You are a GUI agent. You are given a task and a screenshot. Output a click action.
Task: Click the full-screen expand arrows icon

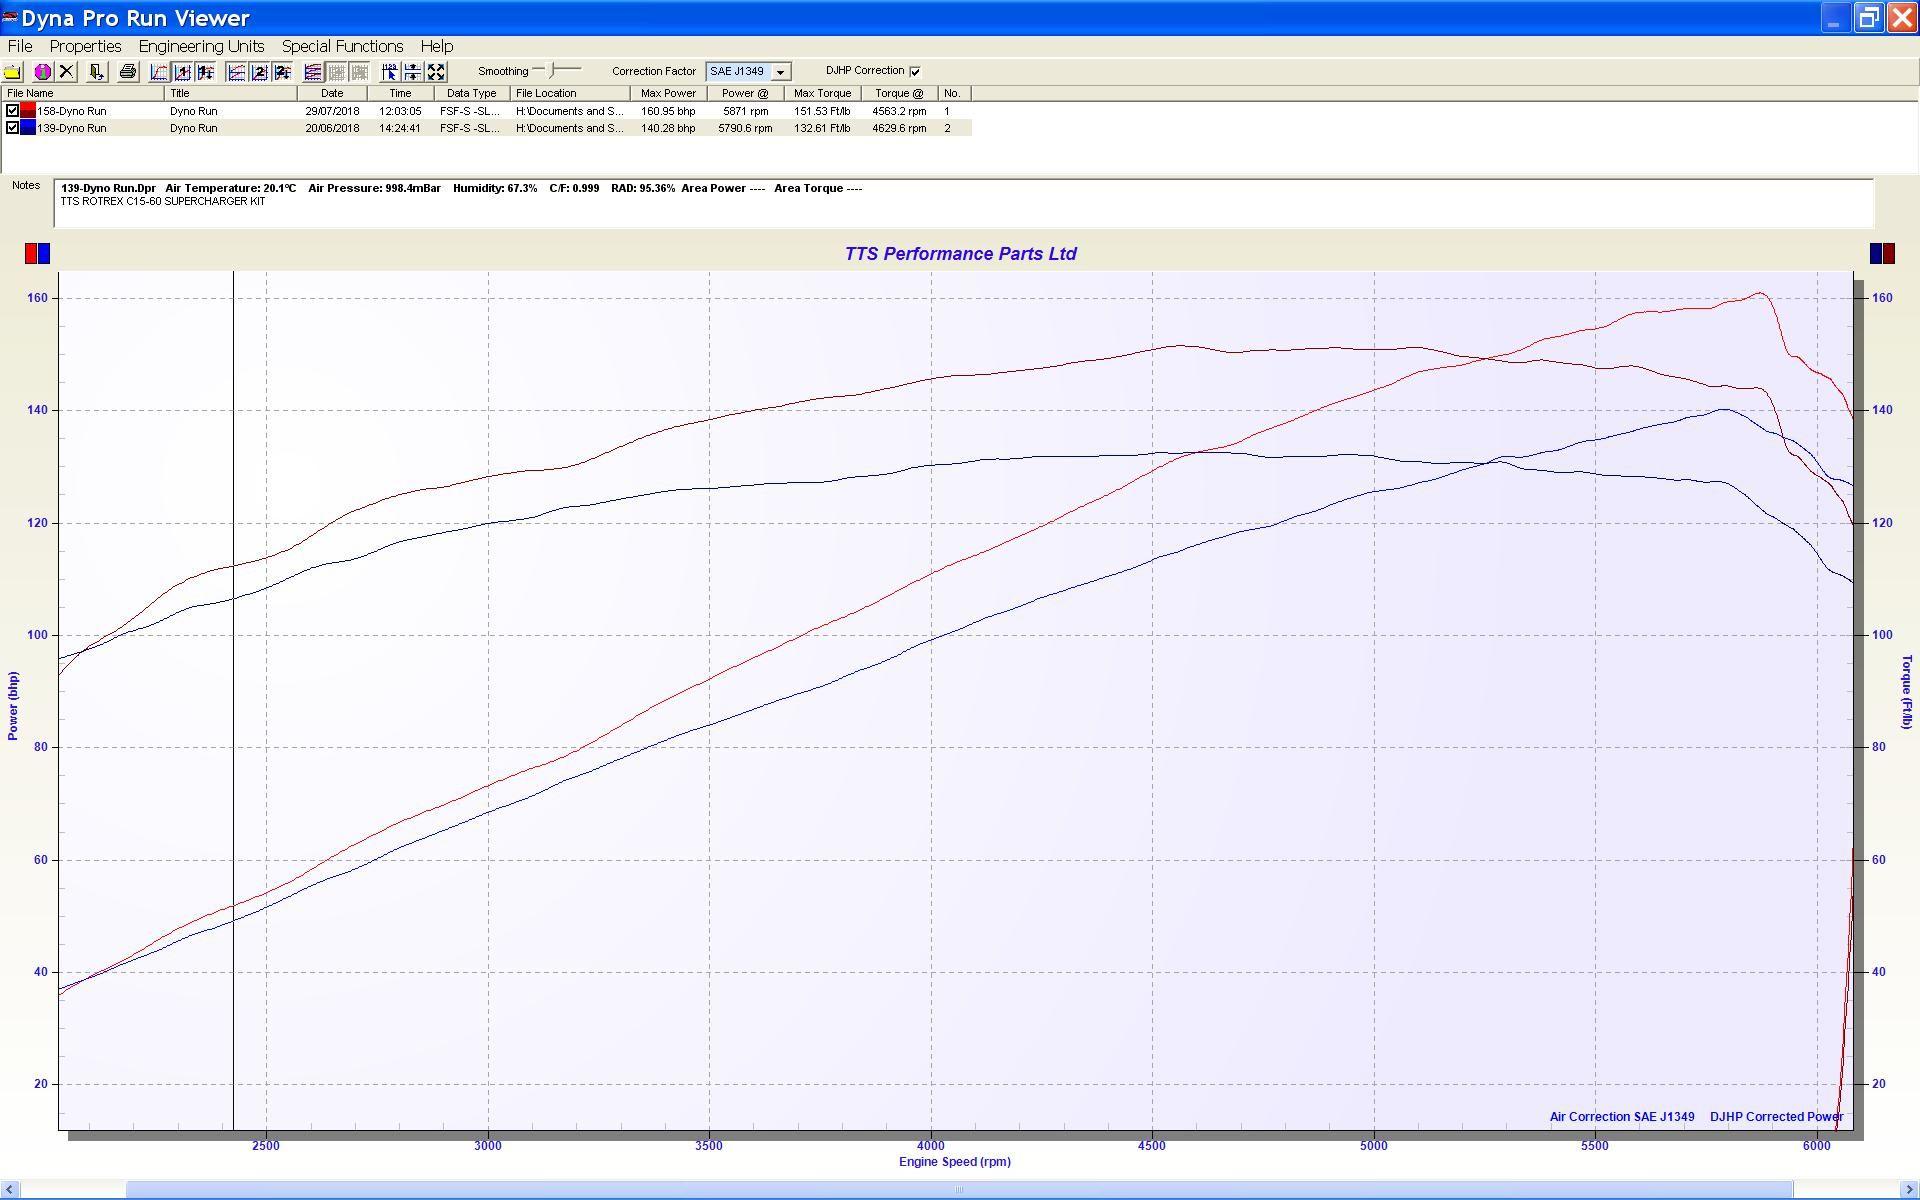click(x=436, y=72)
